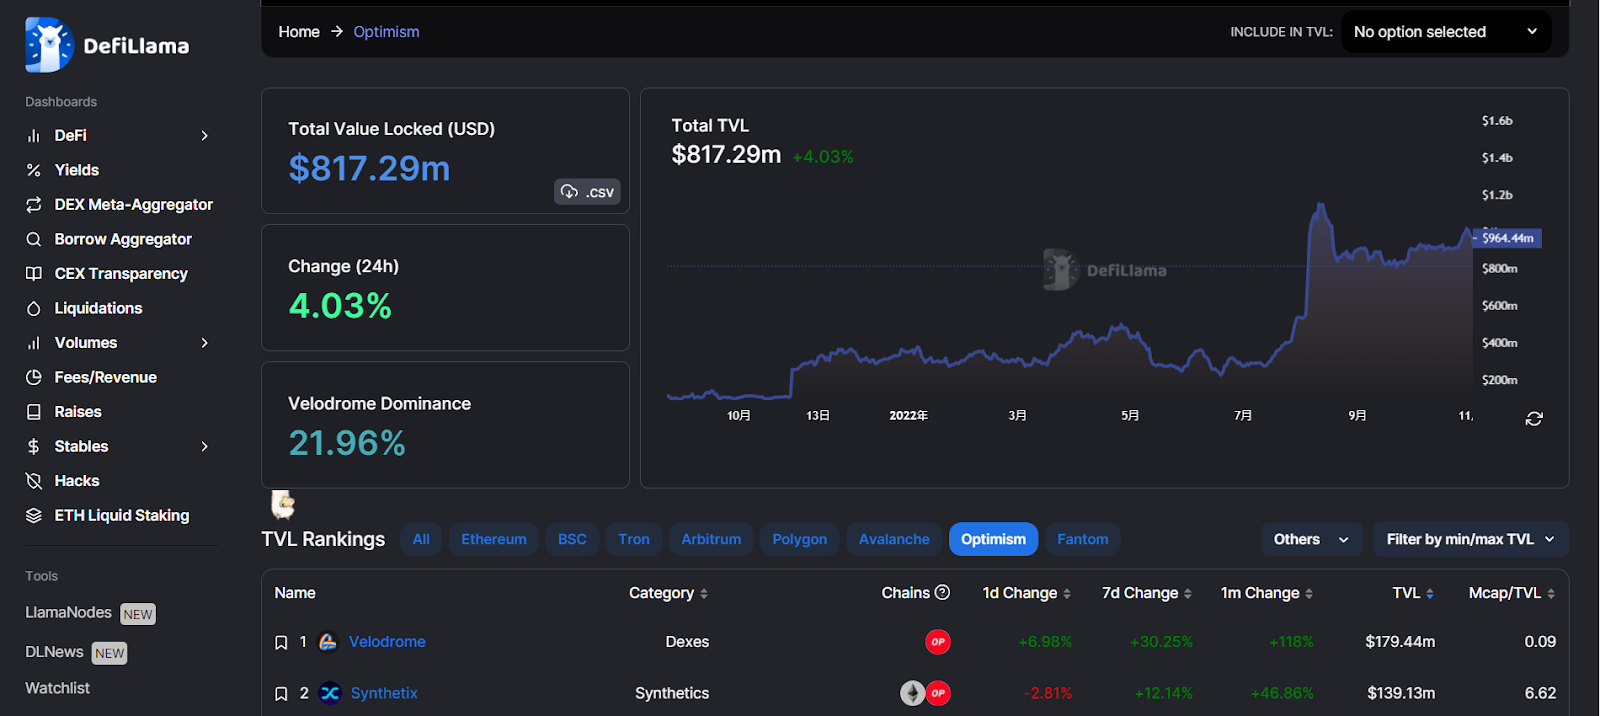The image size is (1600, 716).
Task: Select the BSC chain filter
Action: click(572, 539)
